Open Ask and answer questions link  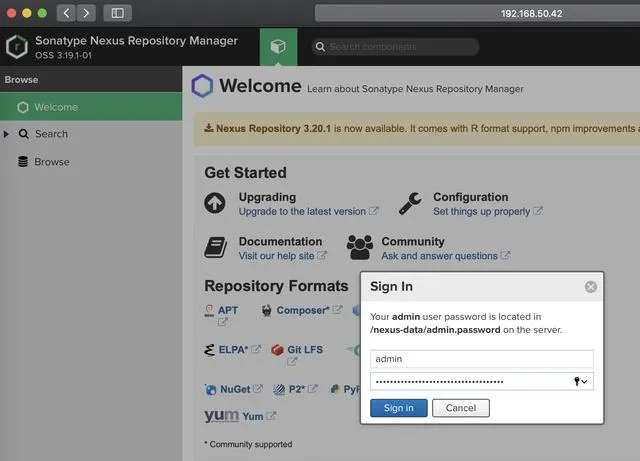click(440, 256)
